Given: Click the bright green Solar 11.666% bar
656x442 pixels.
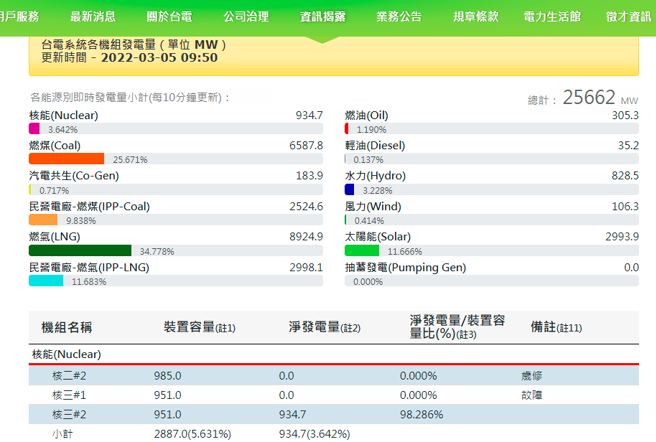Looking at the screenshot, I should [362, 250].
